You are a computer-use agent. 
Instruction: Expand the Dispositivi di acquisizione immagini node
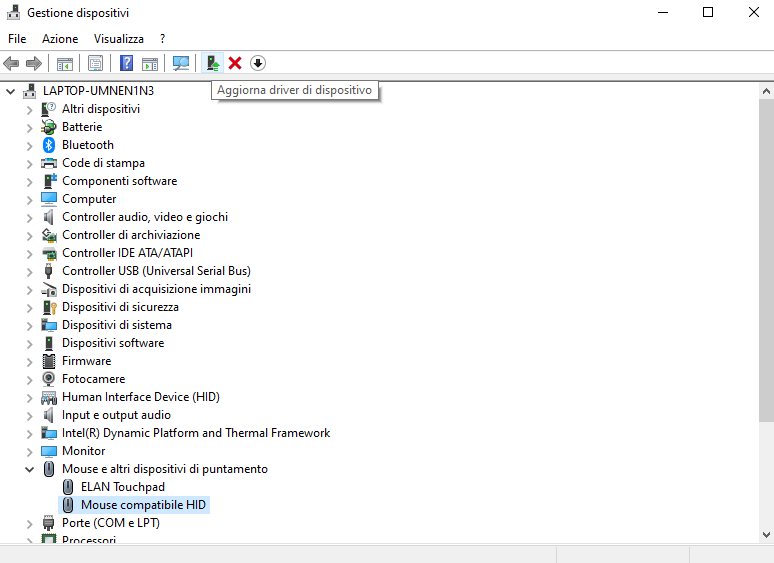point(29,290)
